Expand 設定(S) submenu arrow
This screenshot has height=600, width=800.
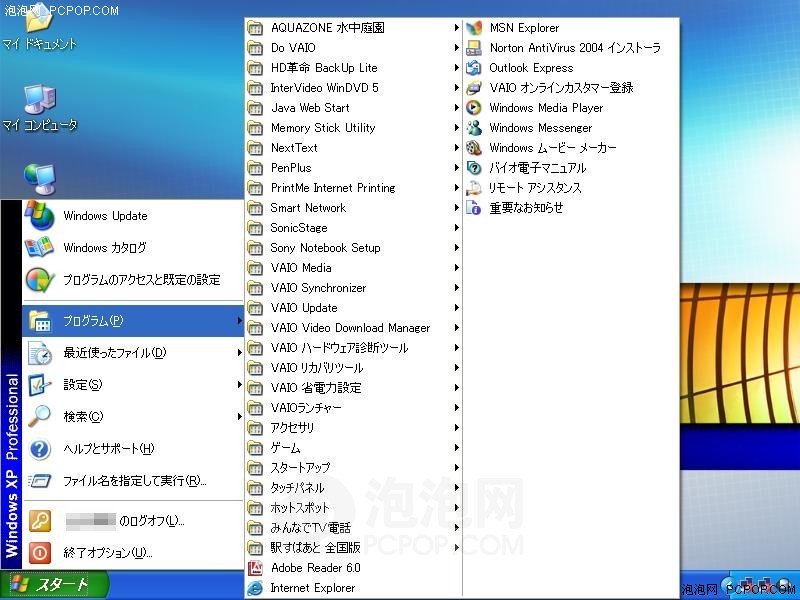click(239, 384)
